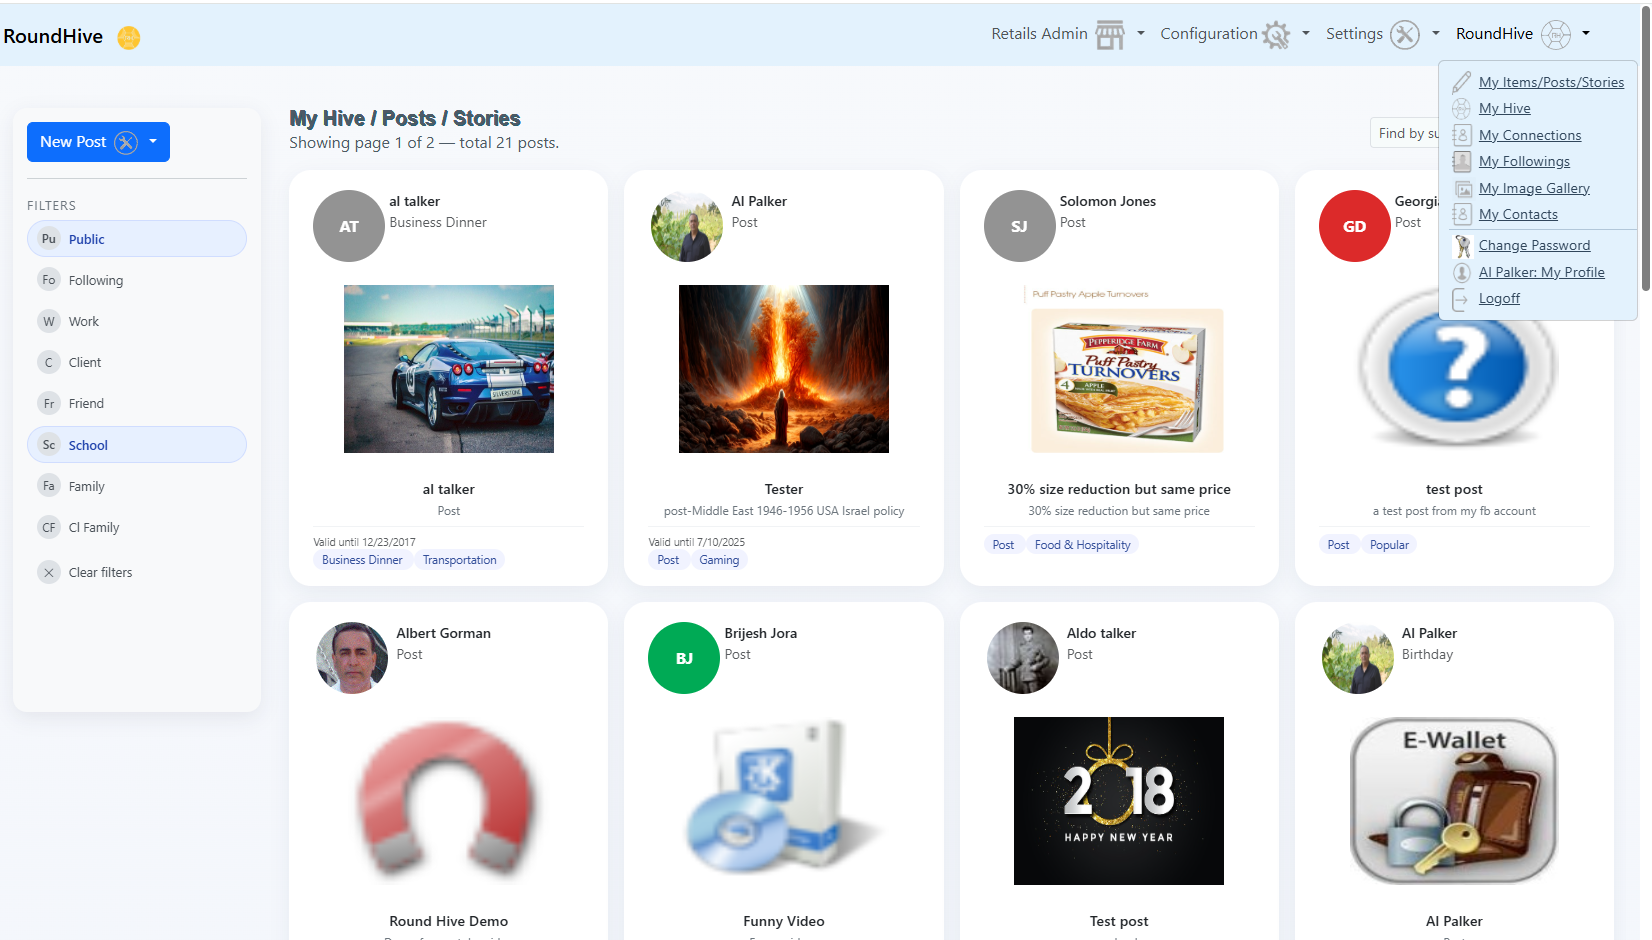Click the Configuration gear icon
1652x940 pixels.
pos(1276,35)
